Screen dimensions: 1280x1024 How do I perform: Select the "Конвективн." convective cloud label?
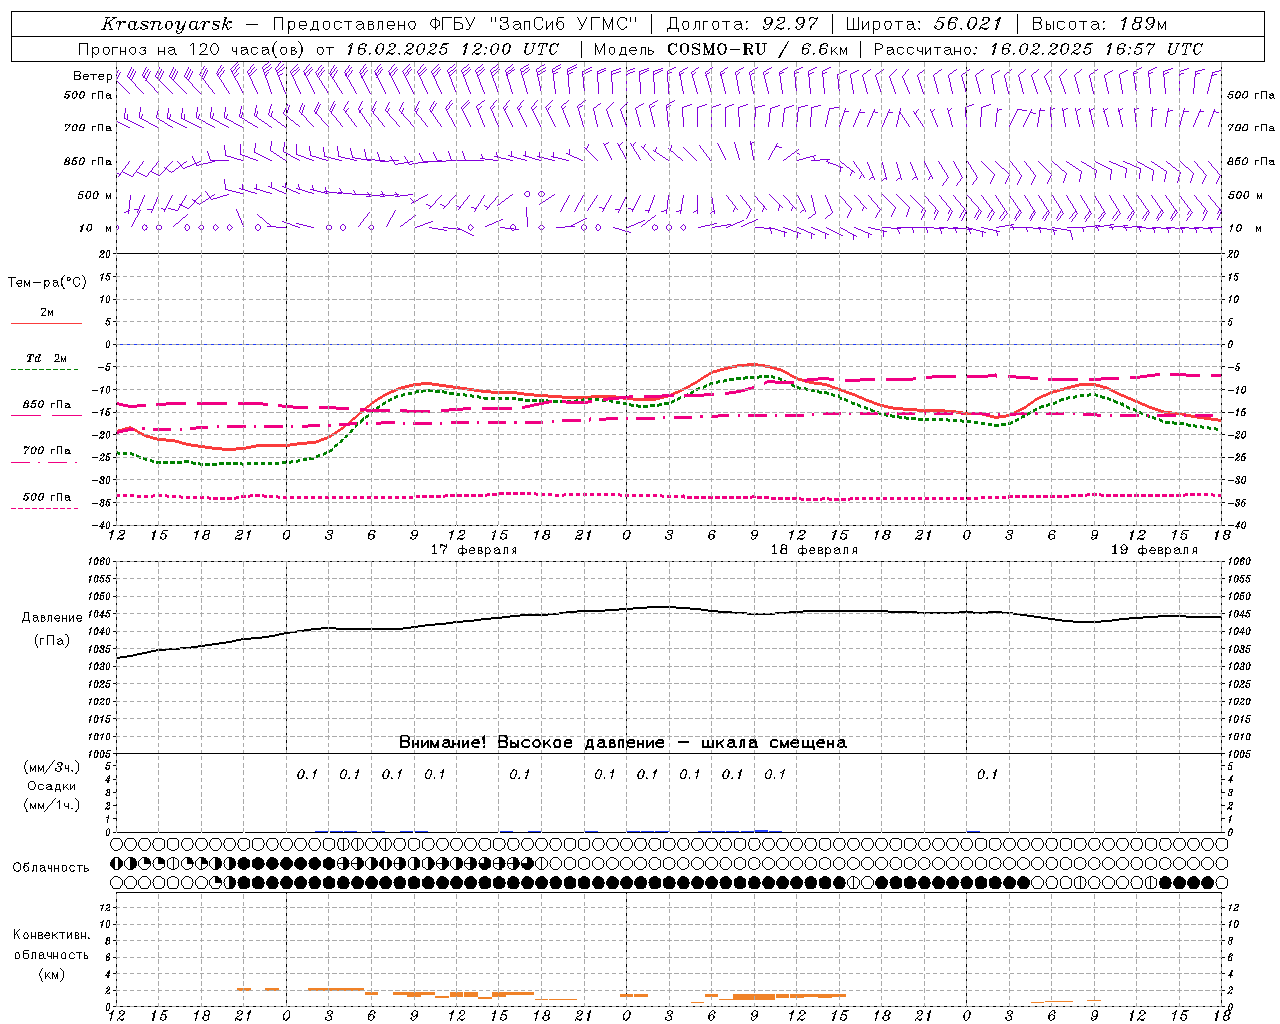(x=51, y=935)
